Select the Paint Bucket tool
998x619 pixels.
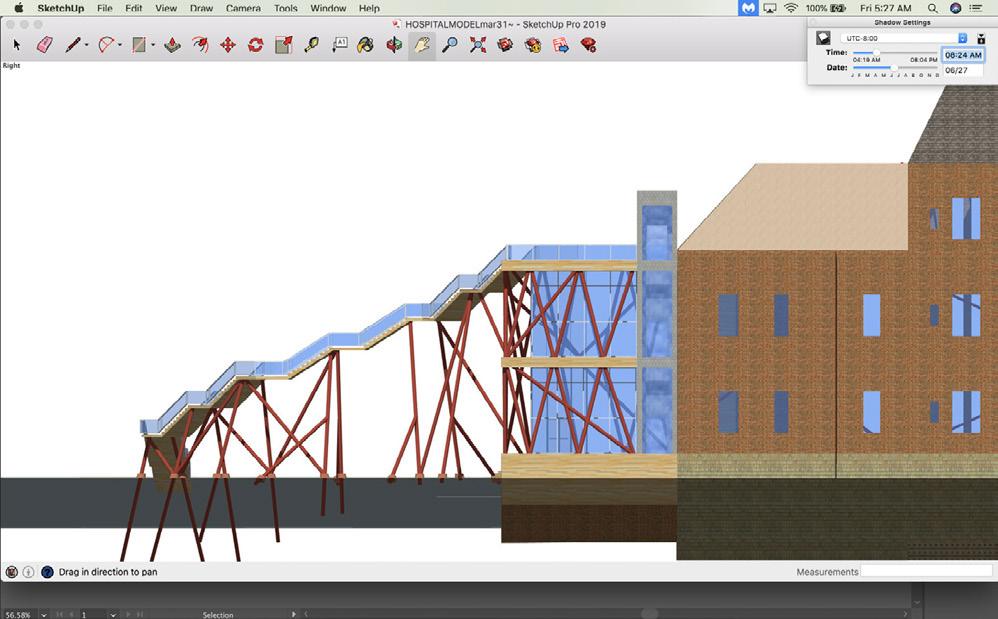[x=367, y=45]
